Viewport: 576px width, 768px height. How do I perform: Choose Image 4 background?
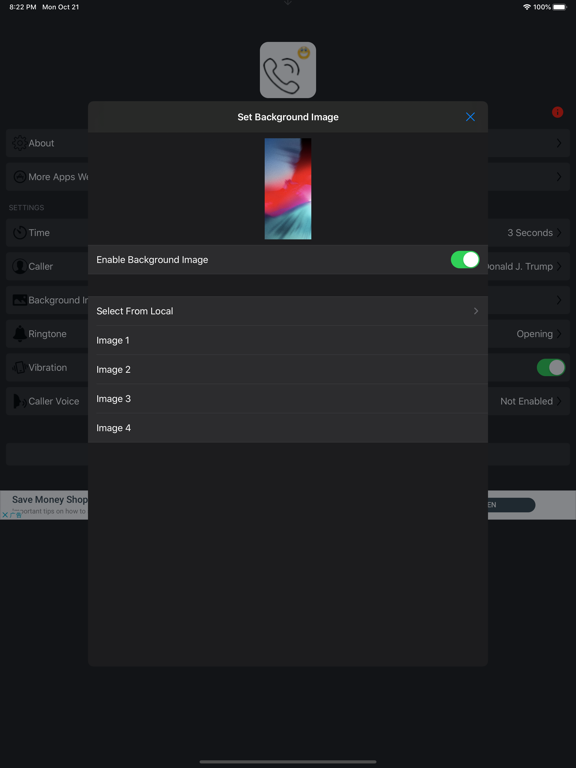click(x=288, y=428)
